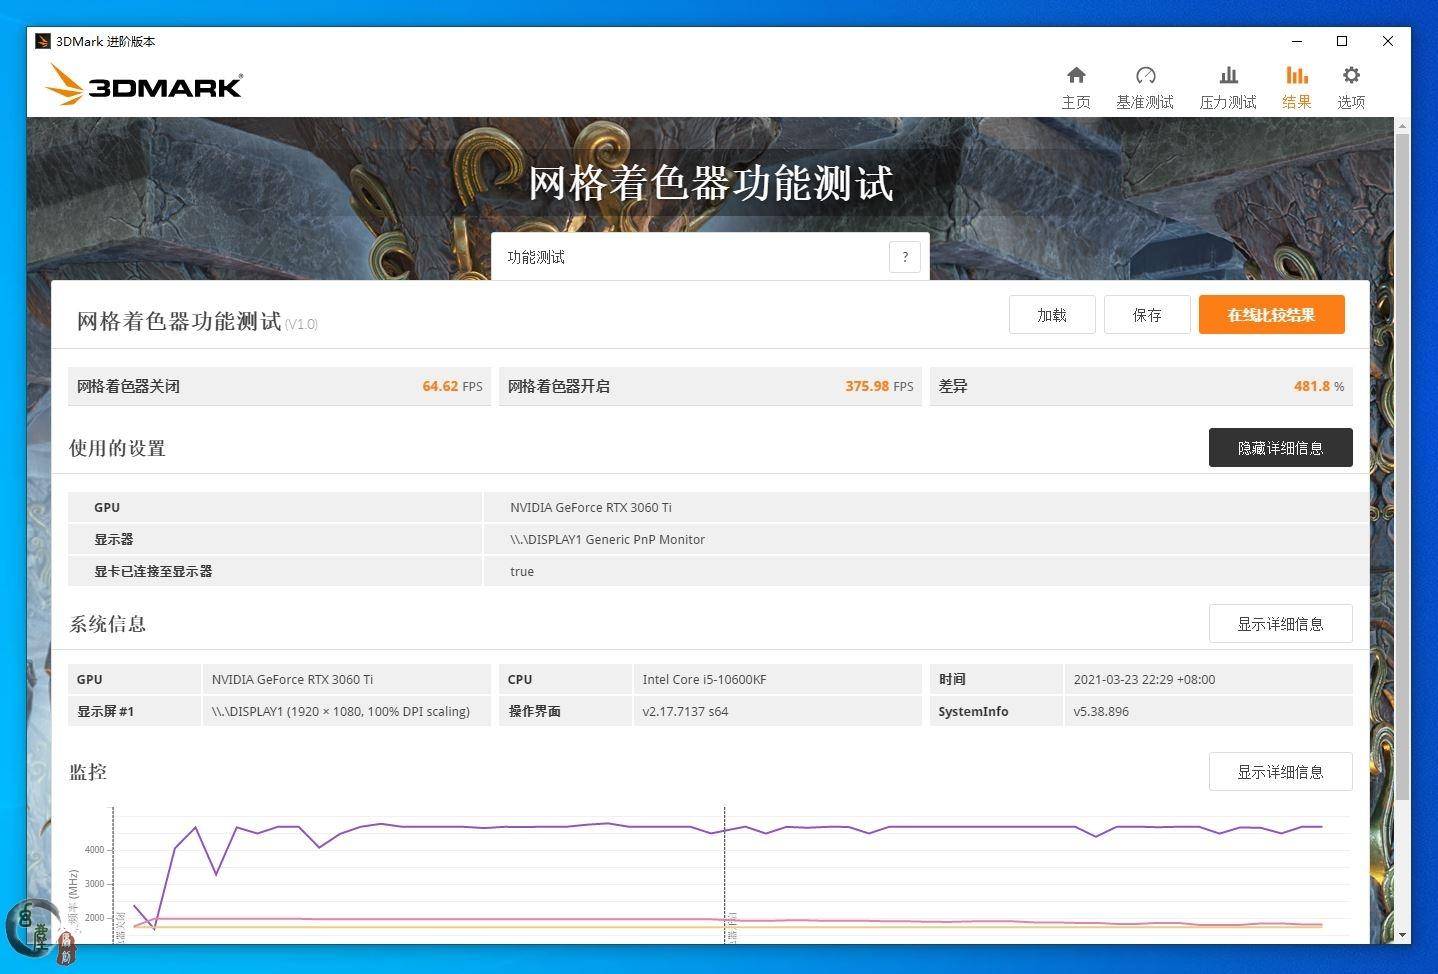Click the question mark help button

click(x=905, y=257)
